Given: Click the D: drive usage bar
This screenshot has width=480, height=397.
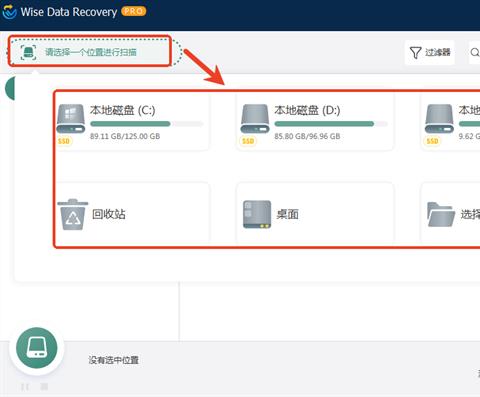Looking at the screenshot, I should [331, 124].
